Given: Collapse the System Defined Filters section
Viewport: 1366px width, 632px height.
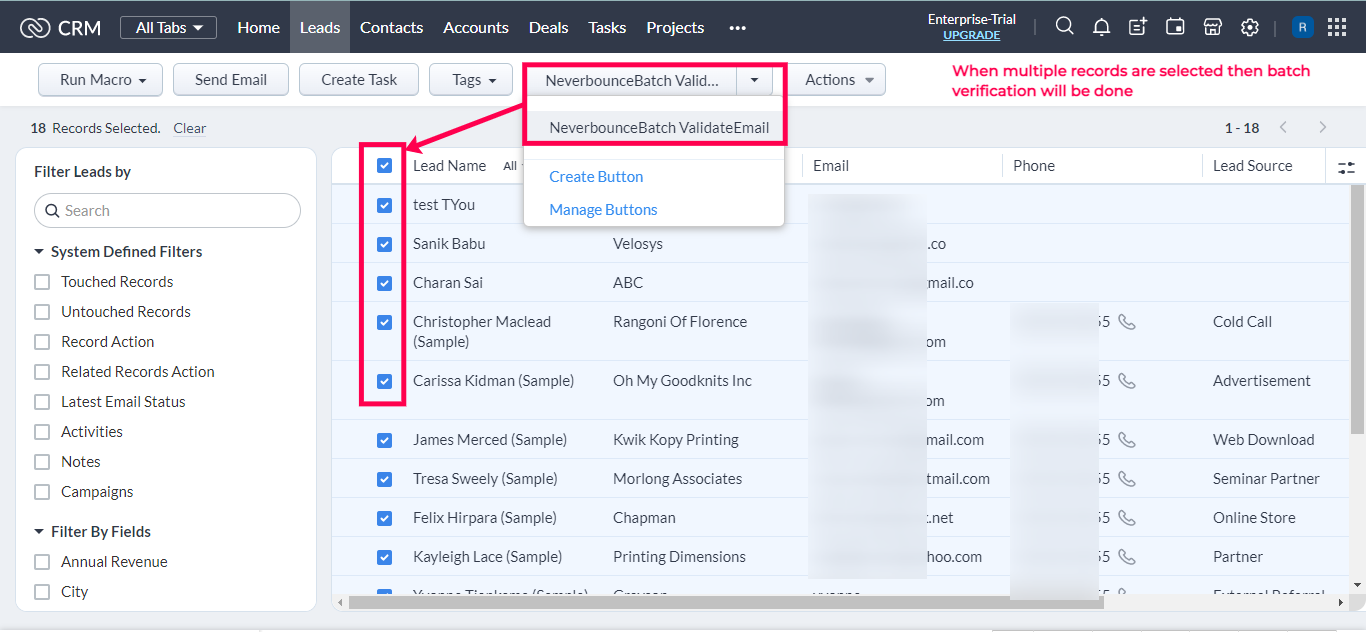Looking at the screenshot, I should coord(40,252).
